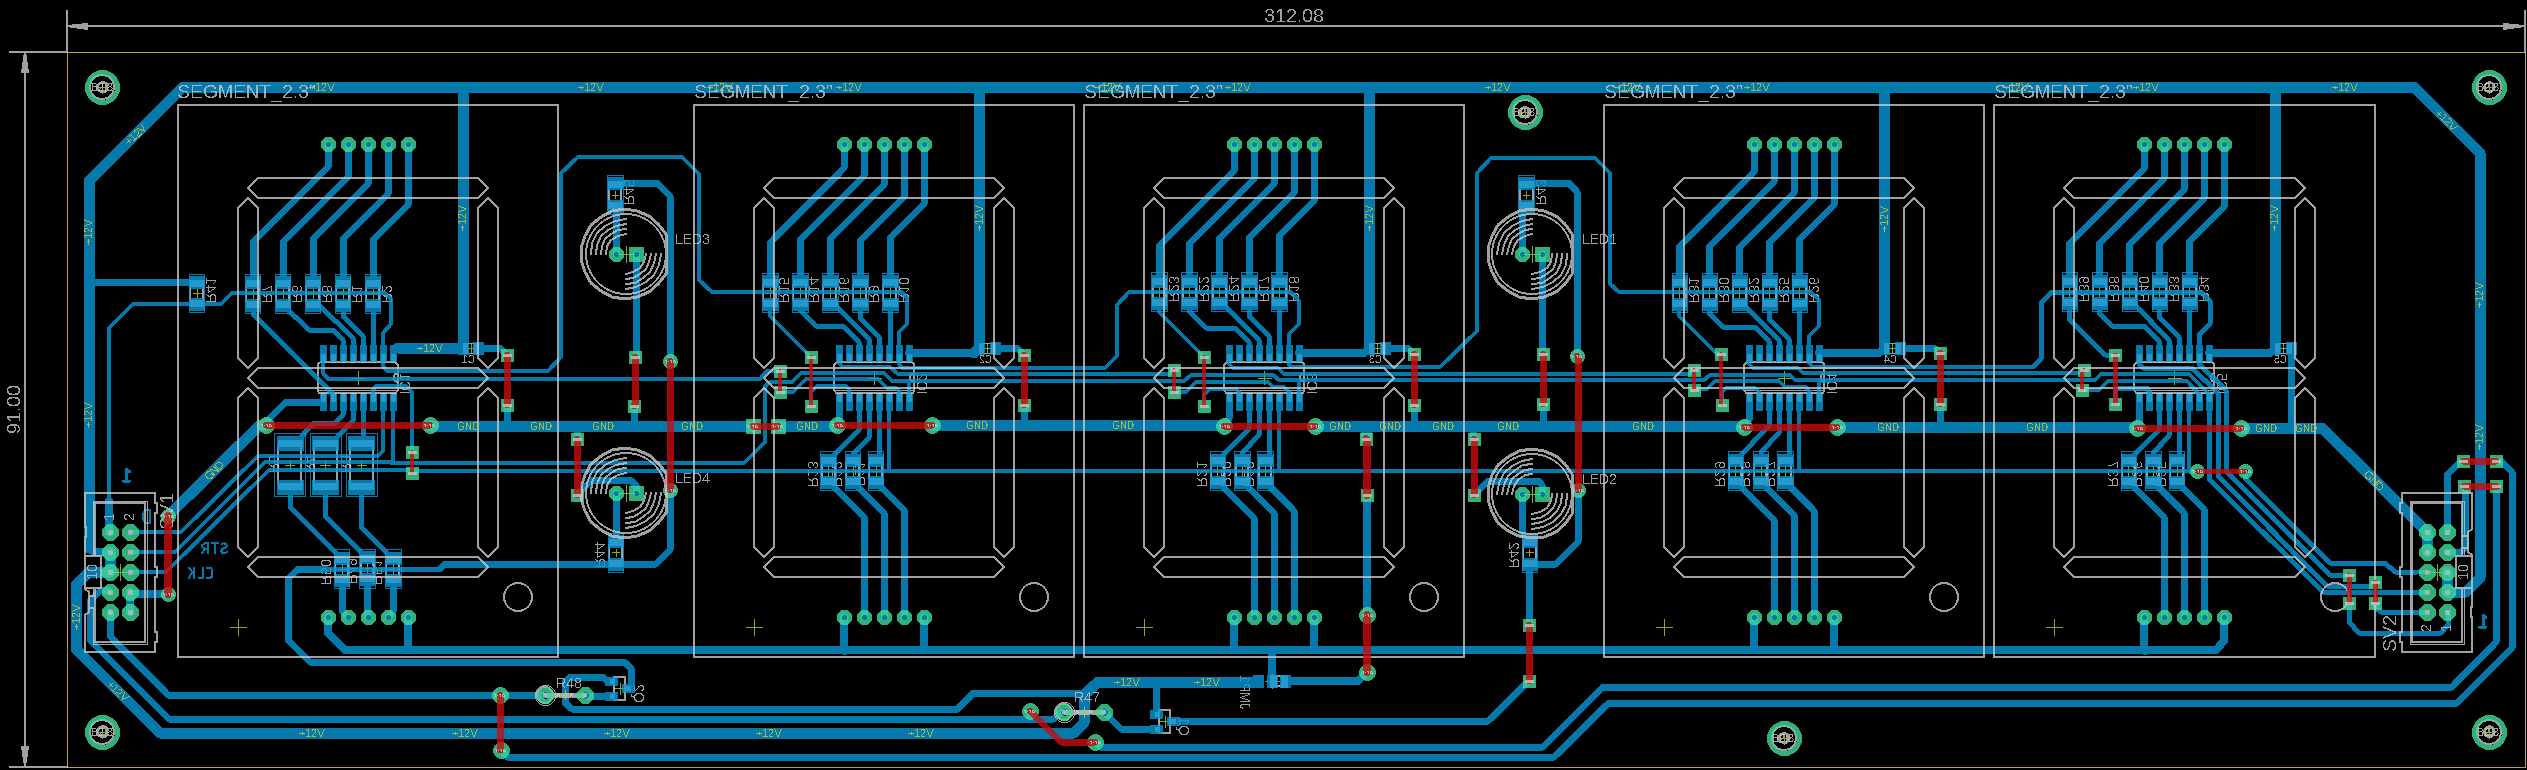Click the transistor footprint next to R48
This screenshot has height=770, width=2527.
point(620,689)
